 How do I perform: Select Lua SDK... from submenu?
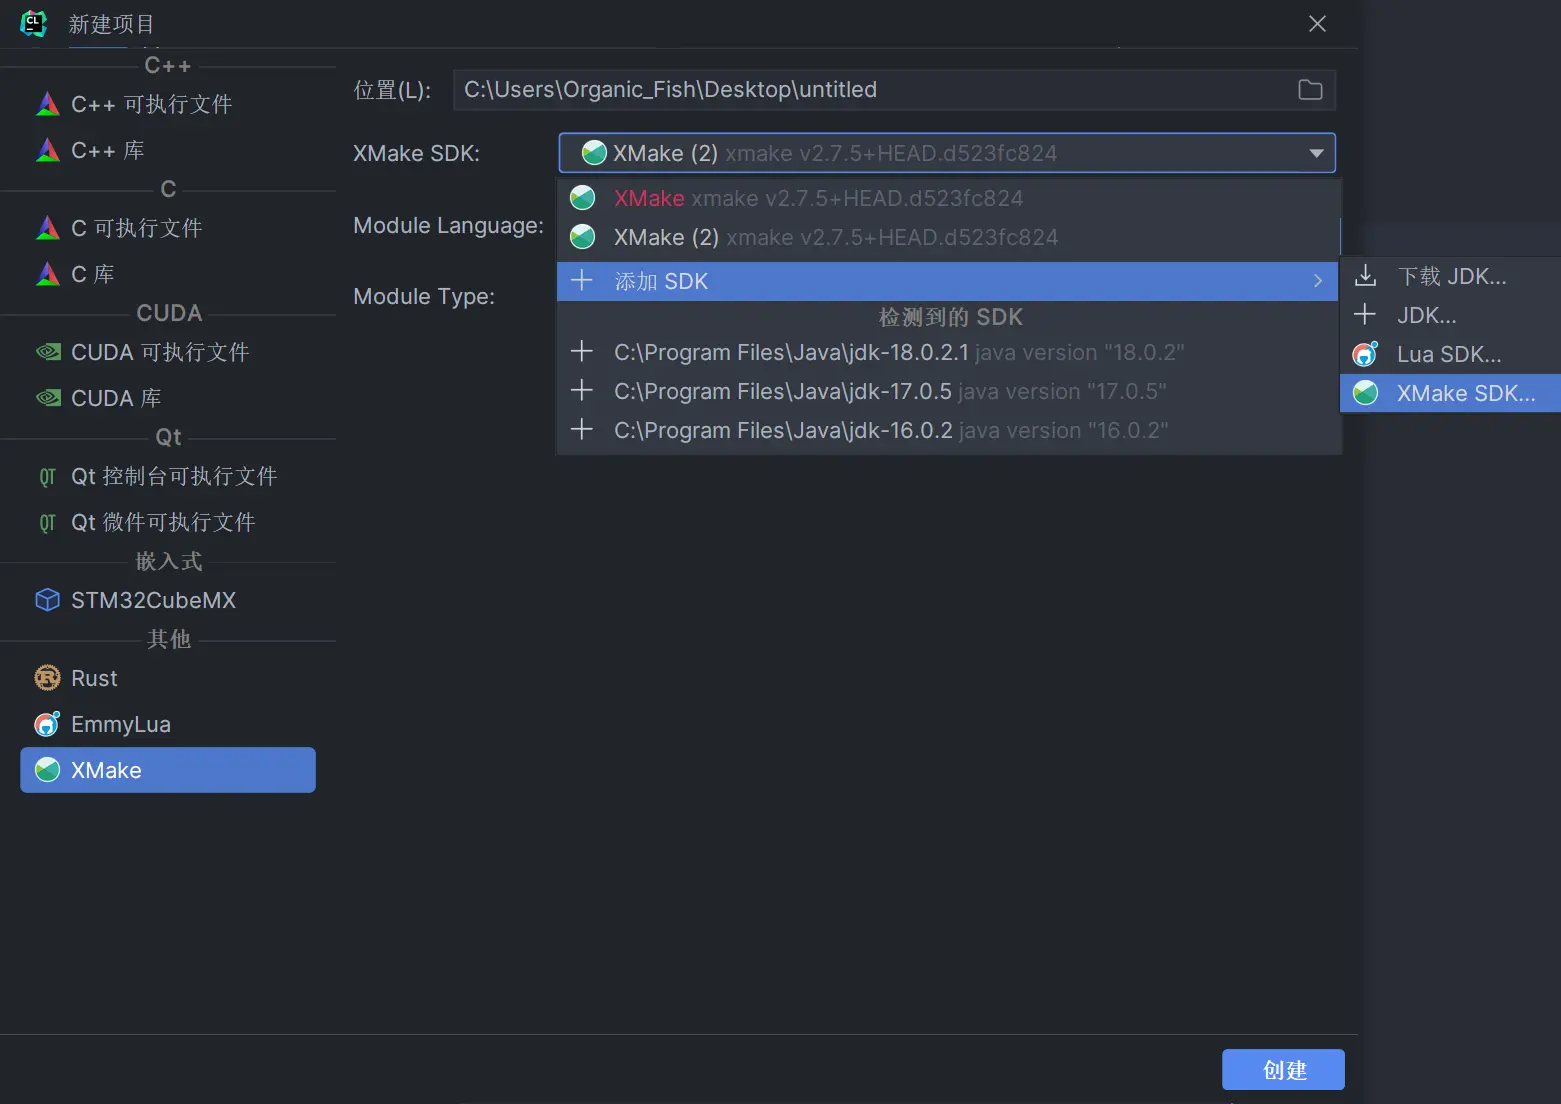point(1451,354)
